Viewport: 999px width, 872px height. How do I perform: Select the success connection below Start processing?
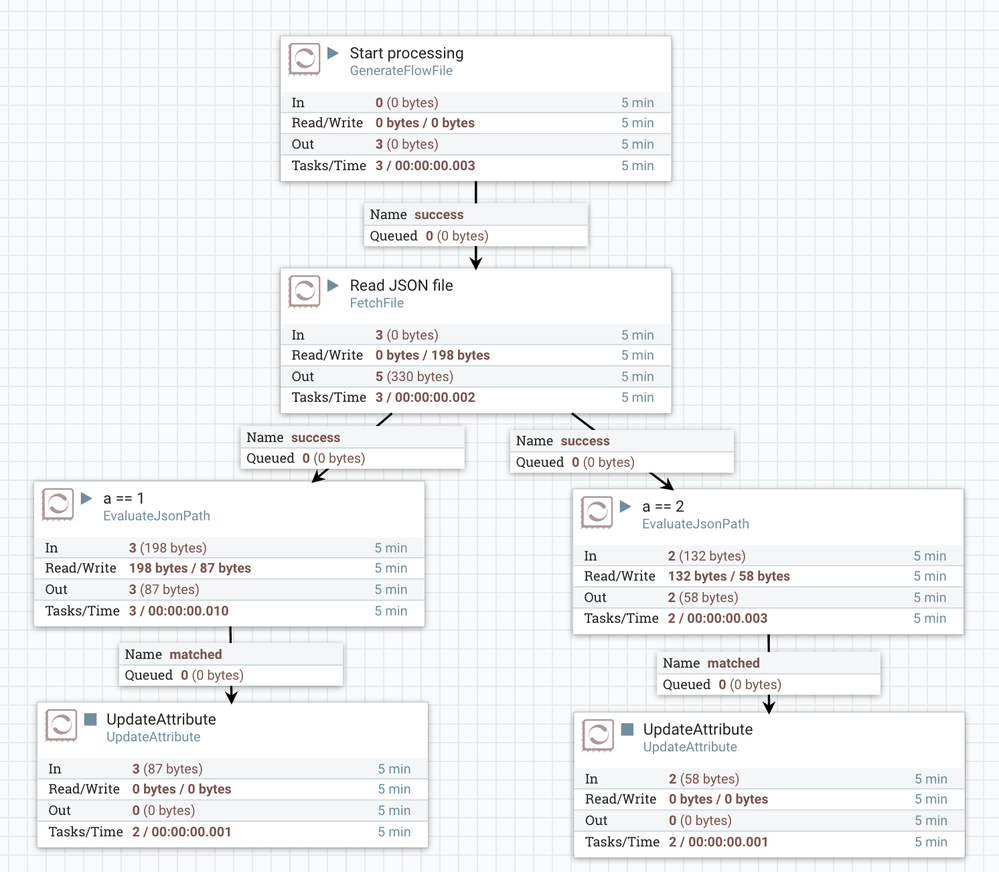[476, 224]
